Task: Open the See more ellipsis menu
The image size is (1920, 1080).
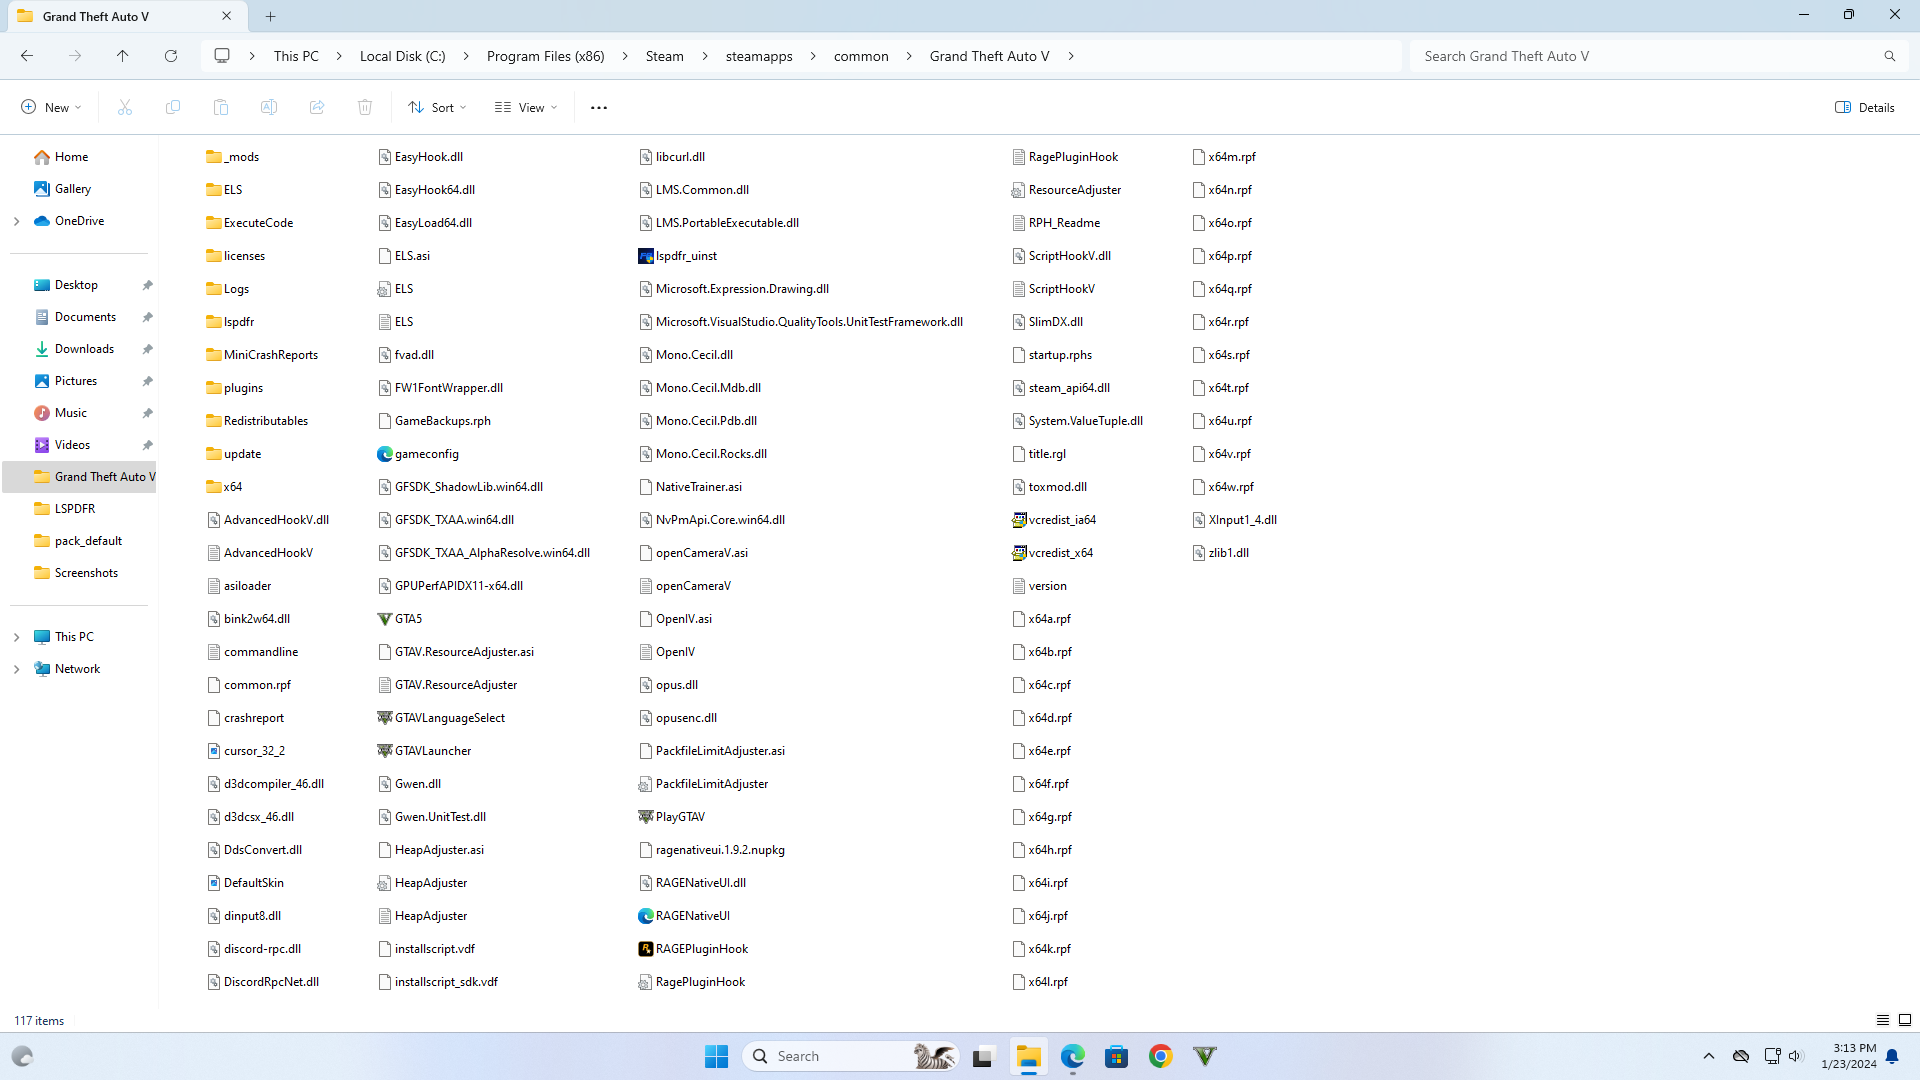Action: click(599, 107)
